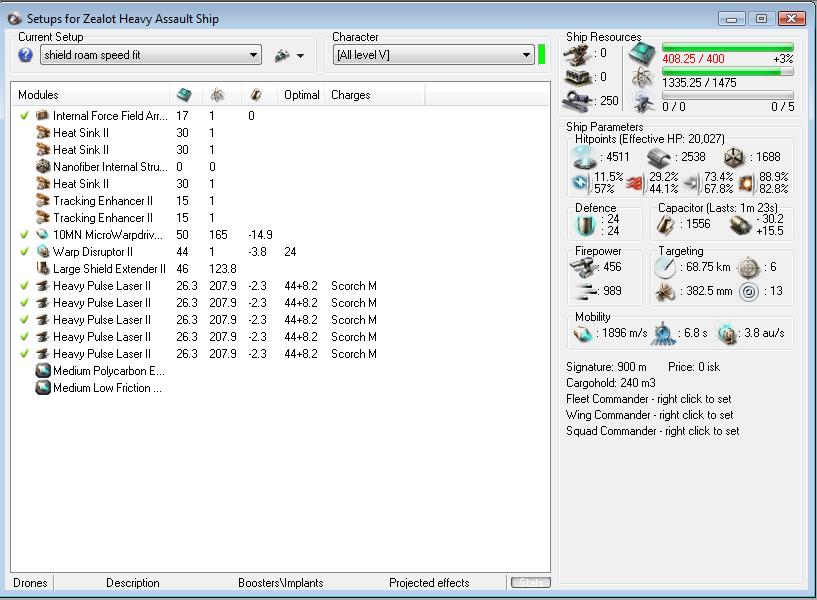Open the Character selection dropdown
Image resolution: width=817 pixels, height=600 pixels.
526,56
